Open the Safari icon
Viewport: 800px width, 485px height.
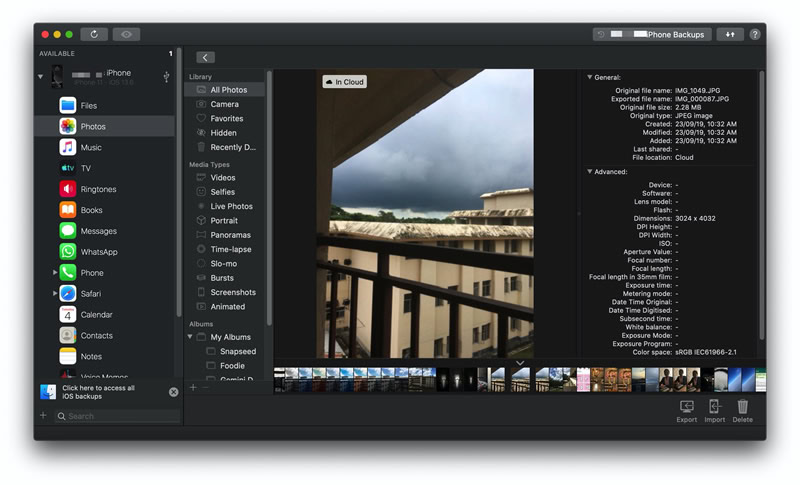click(67, 294)
